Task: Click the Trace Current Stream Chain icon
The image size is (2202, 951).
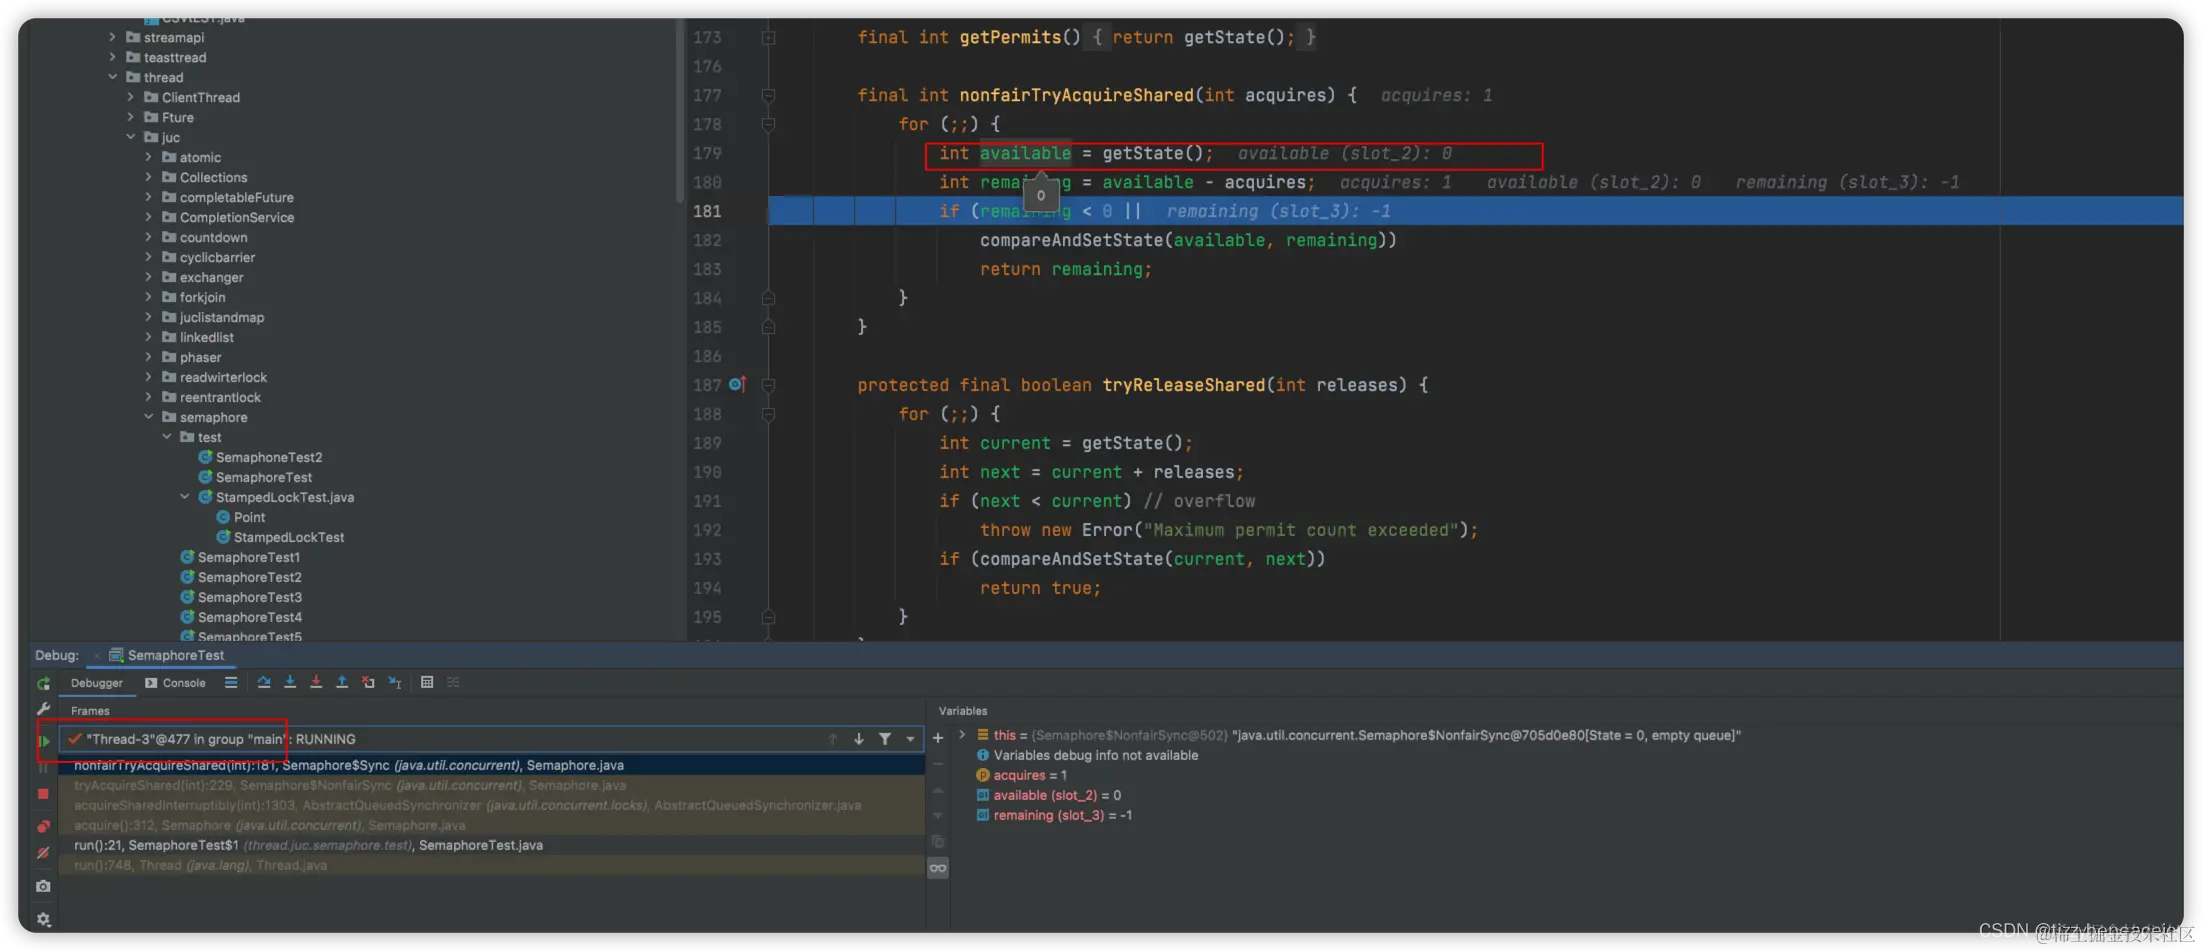Action: [453, 683]
